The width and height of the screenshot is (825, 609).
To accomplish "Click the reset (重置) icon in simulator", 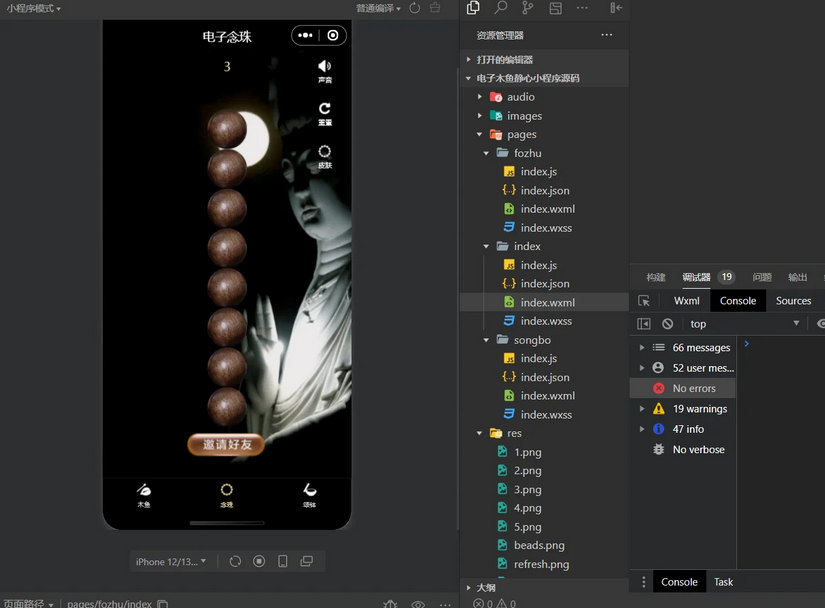I will (324, 109).
